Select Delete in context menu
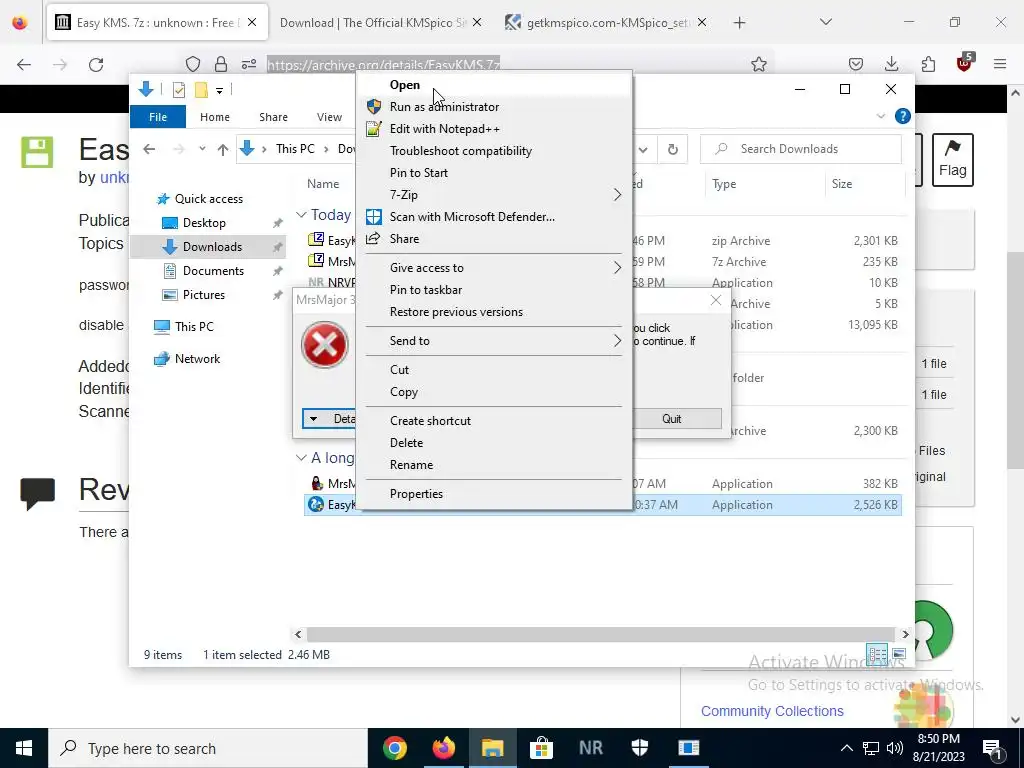This screenshot has height=768, width=1024. coord(406,443)
